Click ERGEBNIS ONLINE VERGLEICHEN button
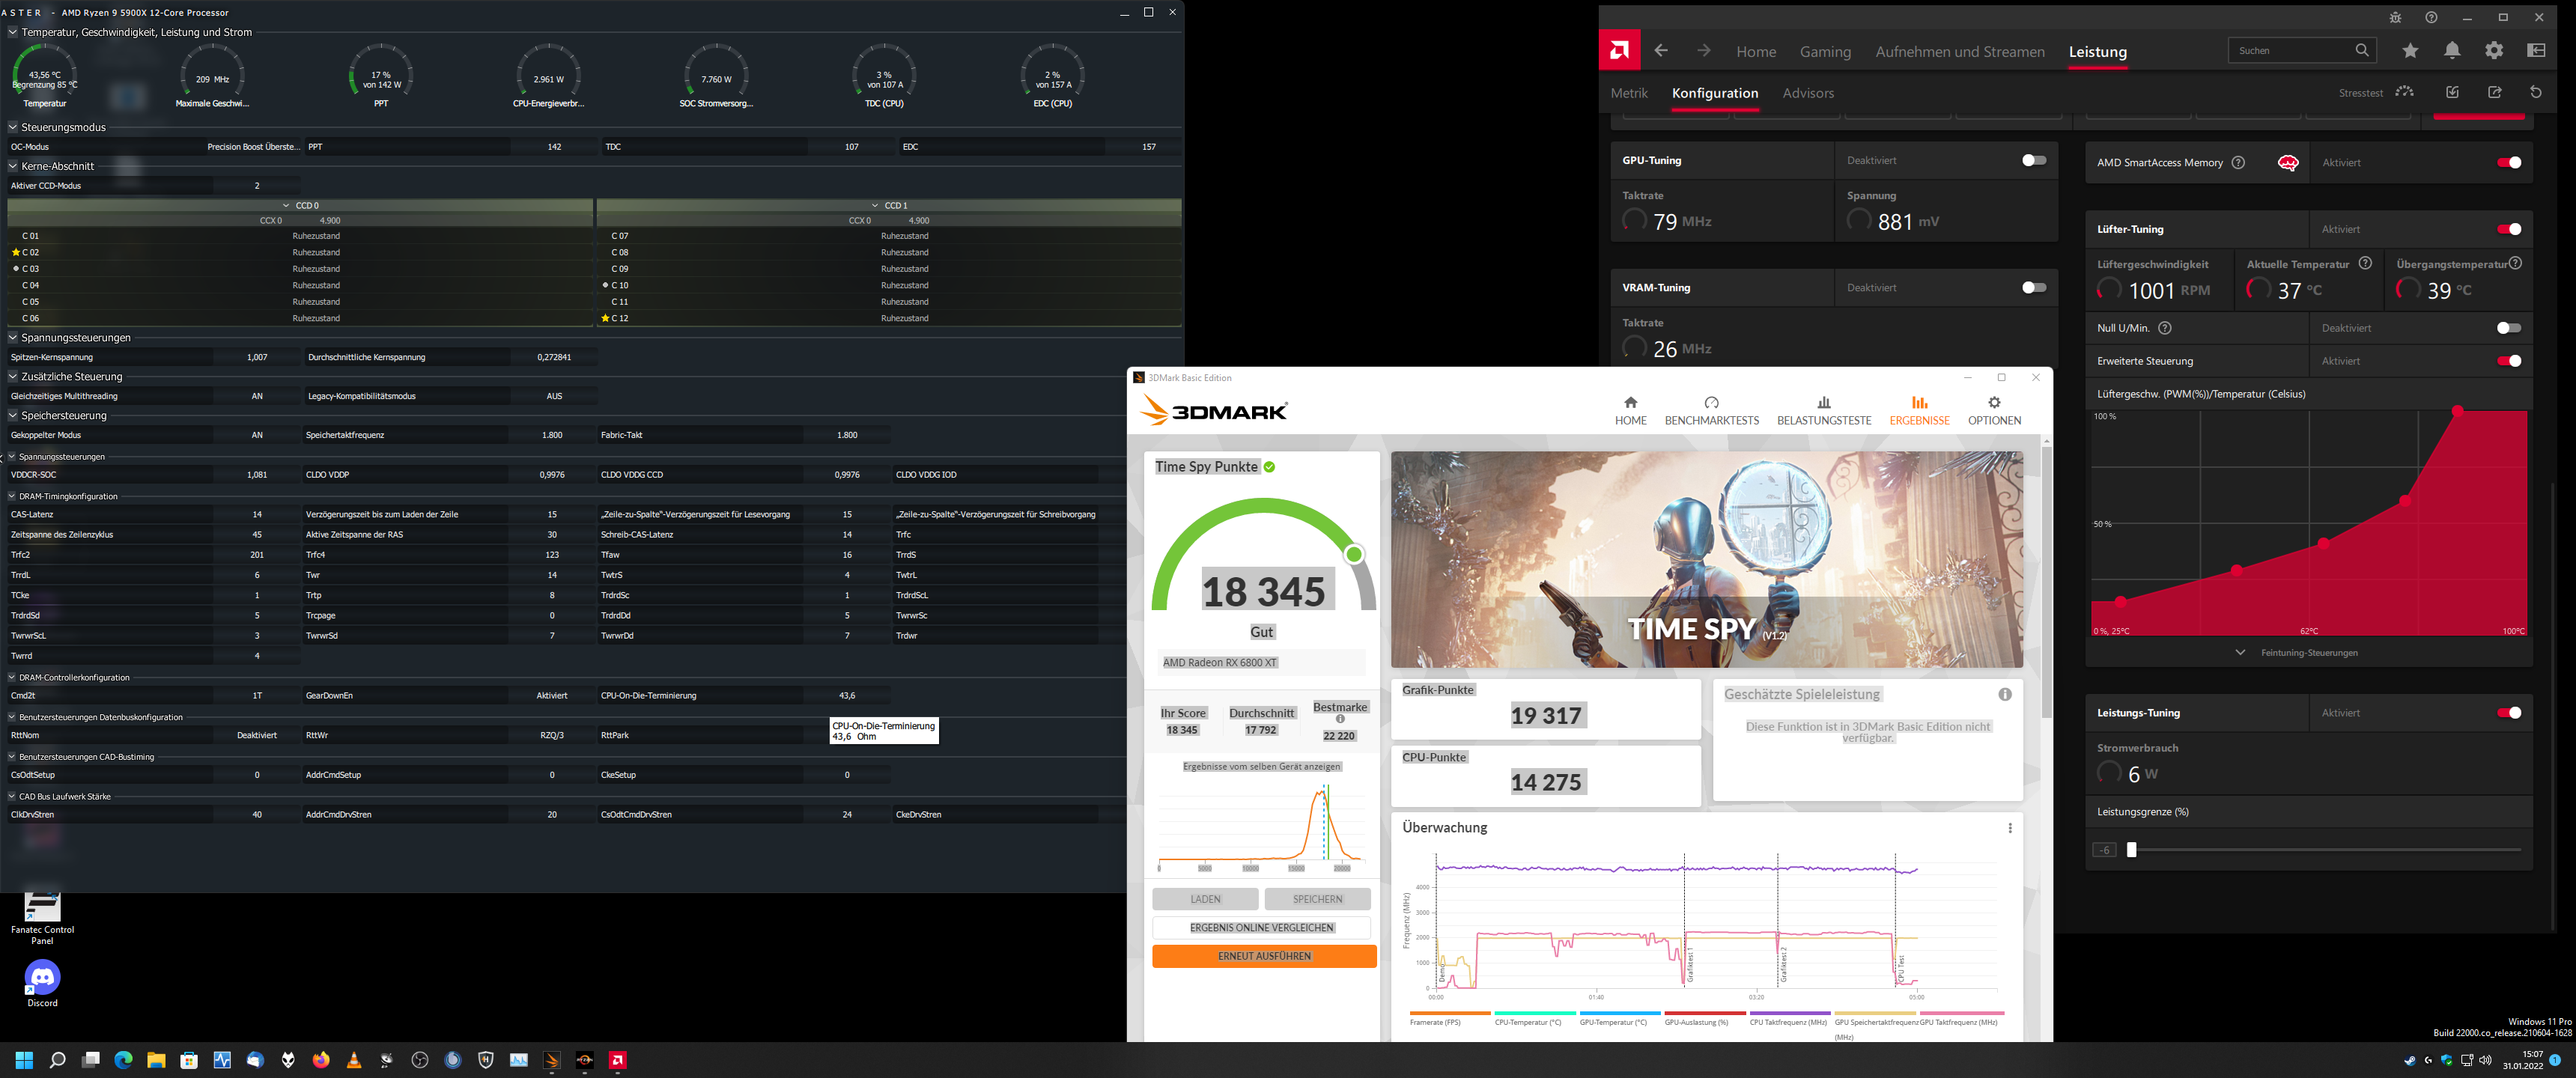 1261,928
